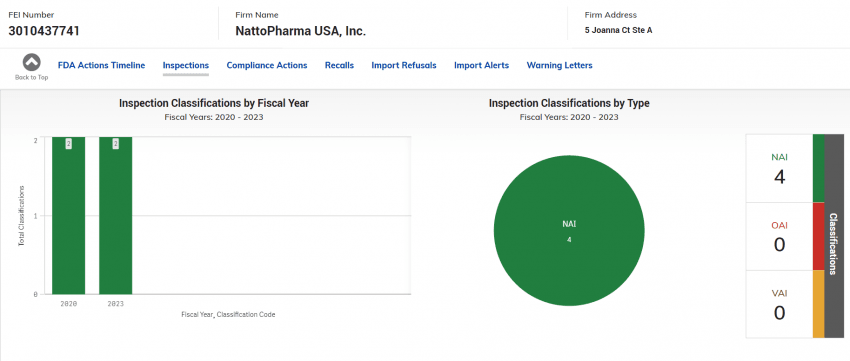Switch to the Recalls tab
Image resolution: width=850 pixels, height=361 pixels.
[x=339, y=66]
